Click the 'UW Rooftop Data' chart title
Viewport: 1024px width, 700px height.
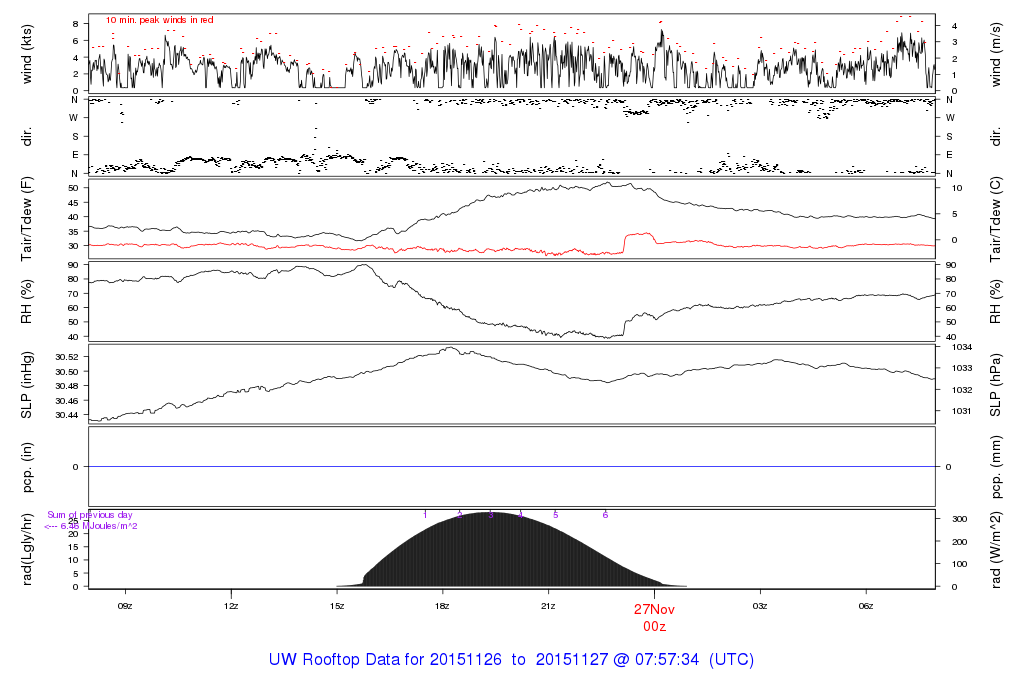(511, 660)
